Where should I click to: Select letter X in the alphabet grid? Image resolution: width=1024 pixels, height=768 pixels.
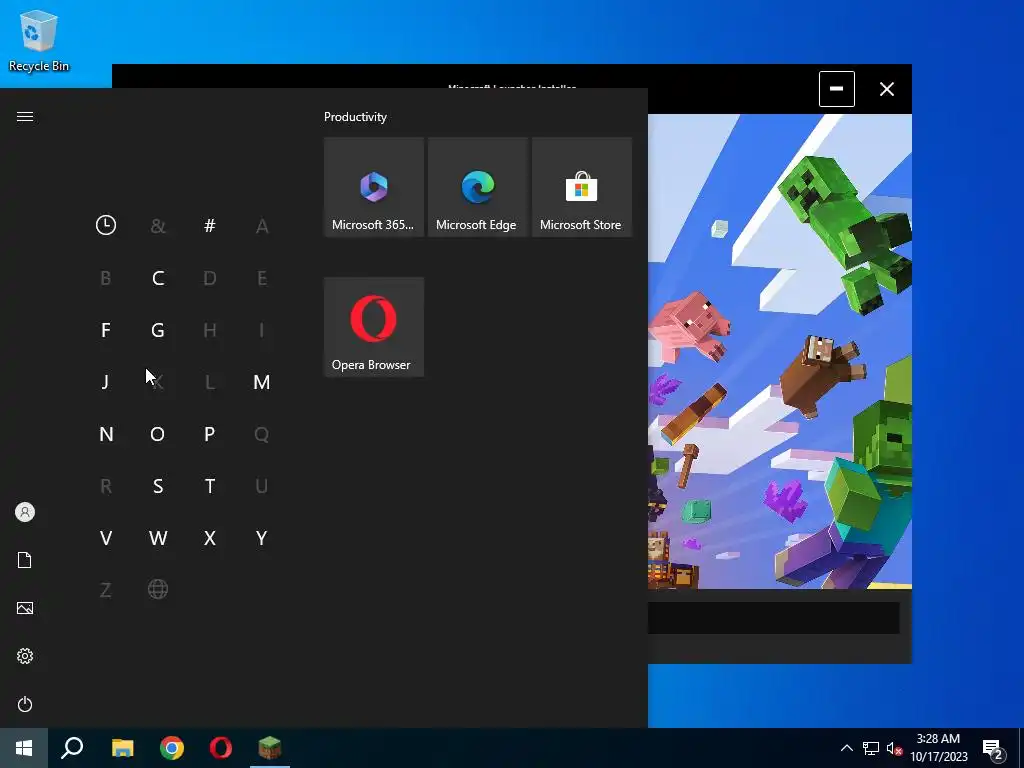click(x=210, y=538)
